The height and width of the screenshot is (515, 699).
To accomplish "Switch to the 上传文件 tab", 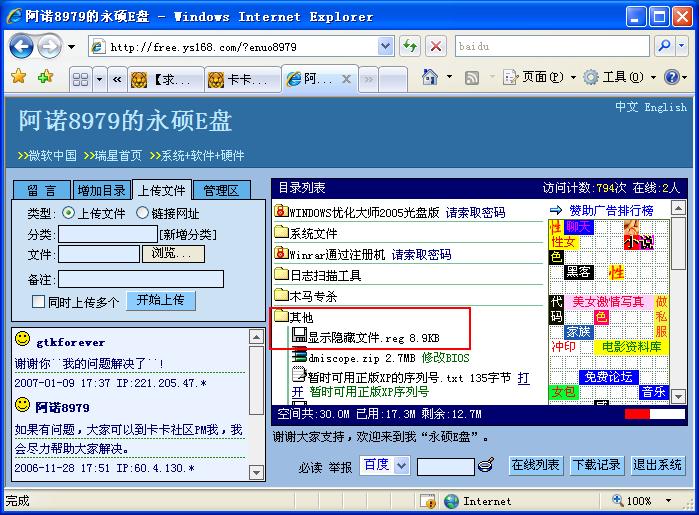I will pyautogui.click(x=162, y=190).
